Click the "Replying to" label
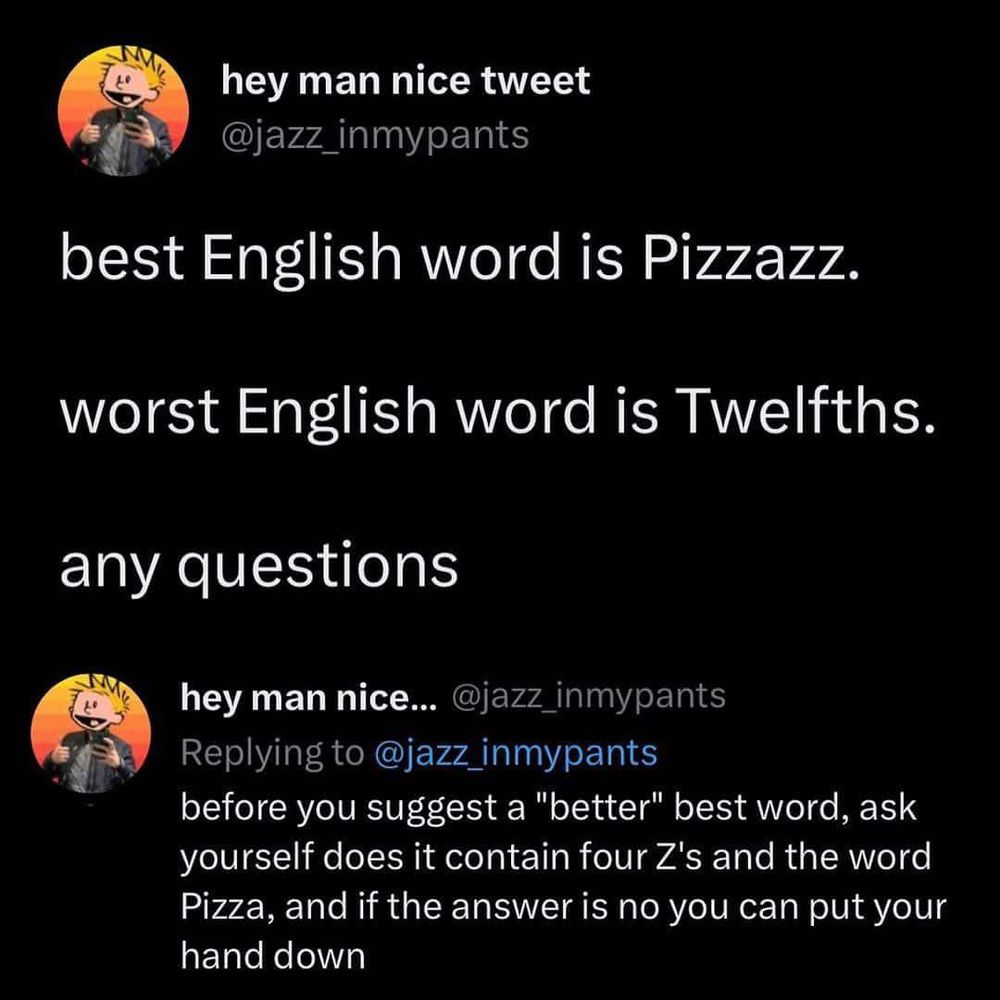Screen dimensions: 1000x1000 point(272,753)
